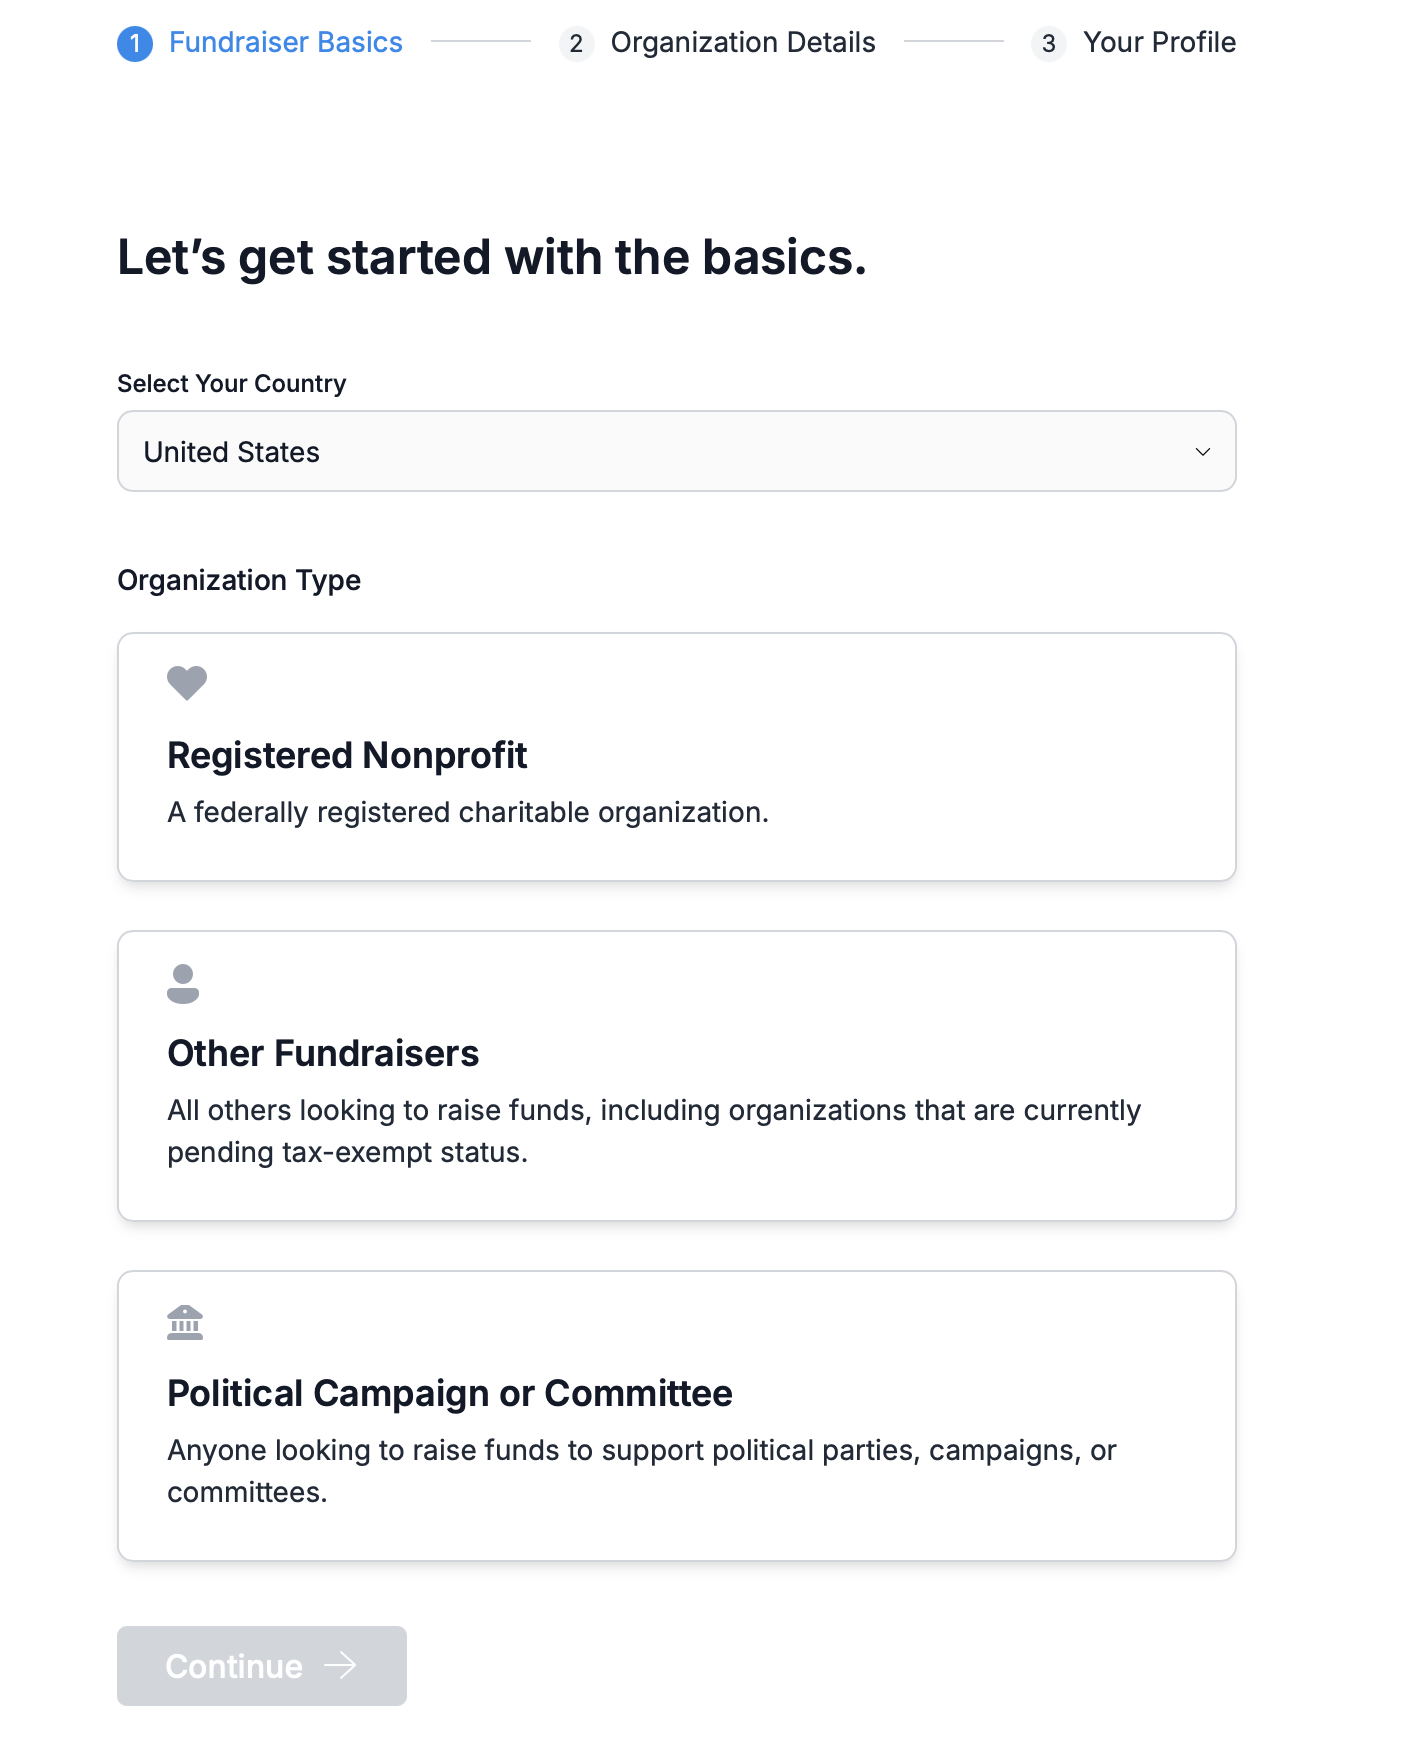Go to the Fundraiser Basics step
Screen dimensions: 1402x1742
click(x=286, y=42)
